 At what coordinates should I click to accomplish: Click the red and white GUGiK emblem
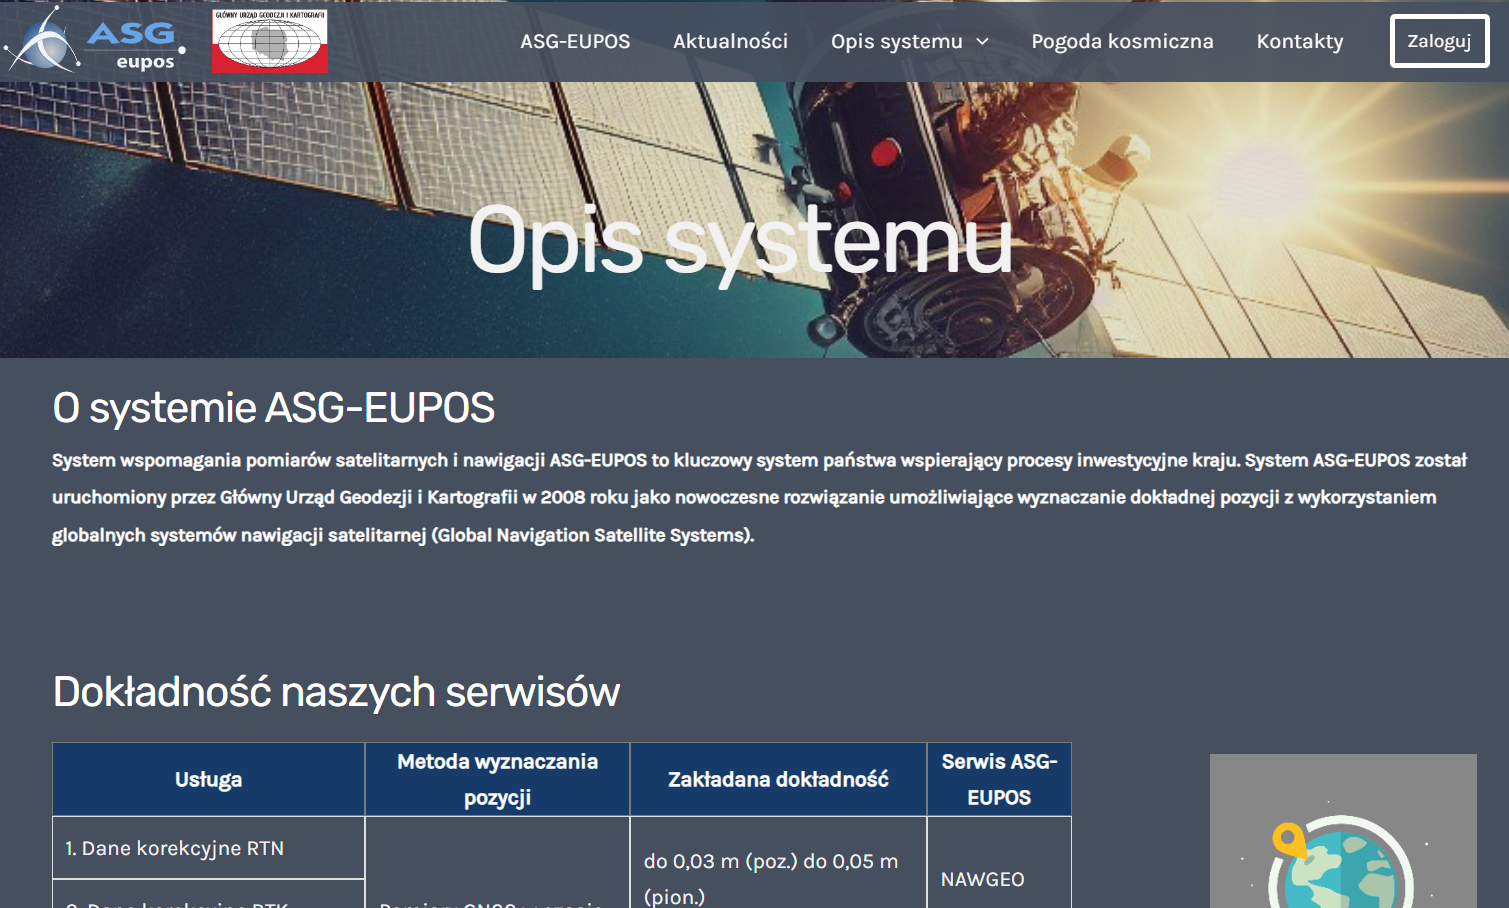tap(269, 42)
